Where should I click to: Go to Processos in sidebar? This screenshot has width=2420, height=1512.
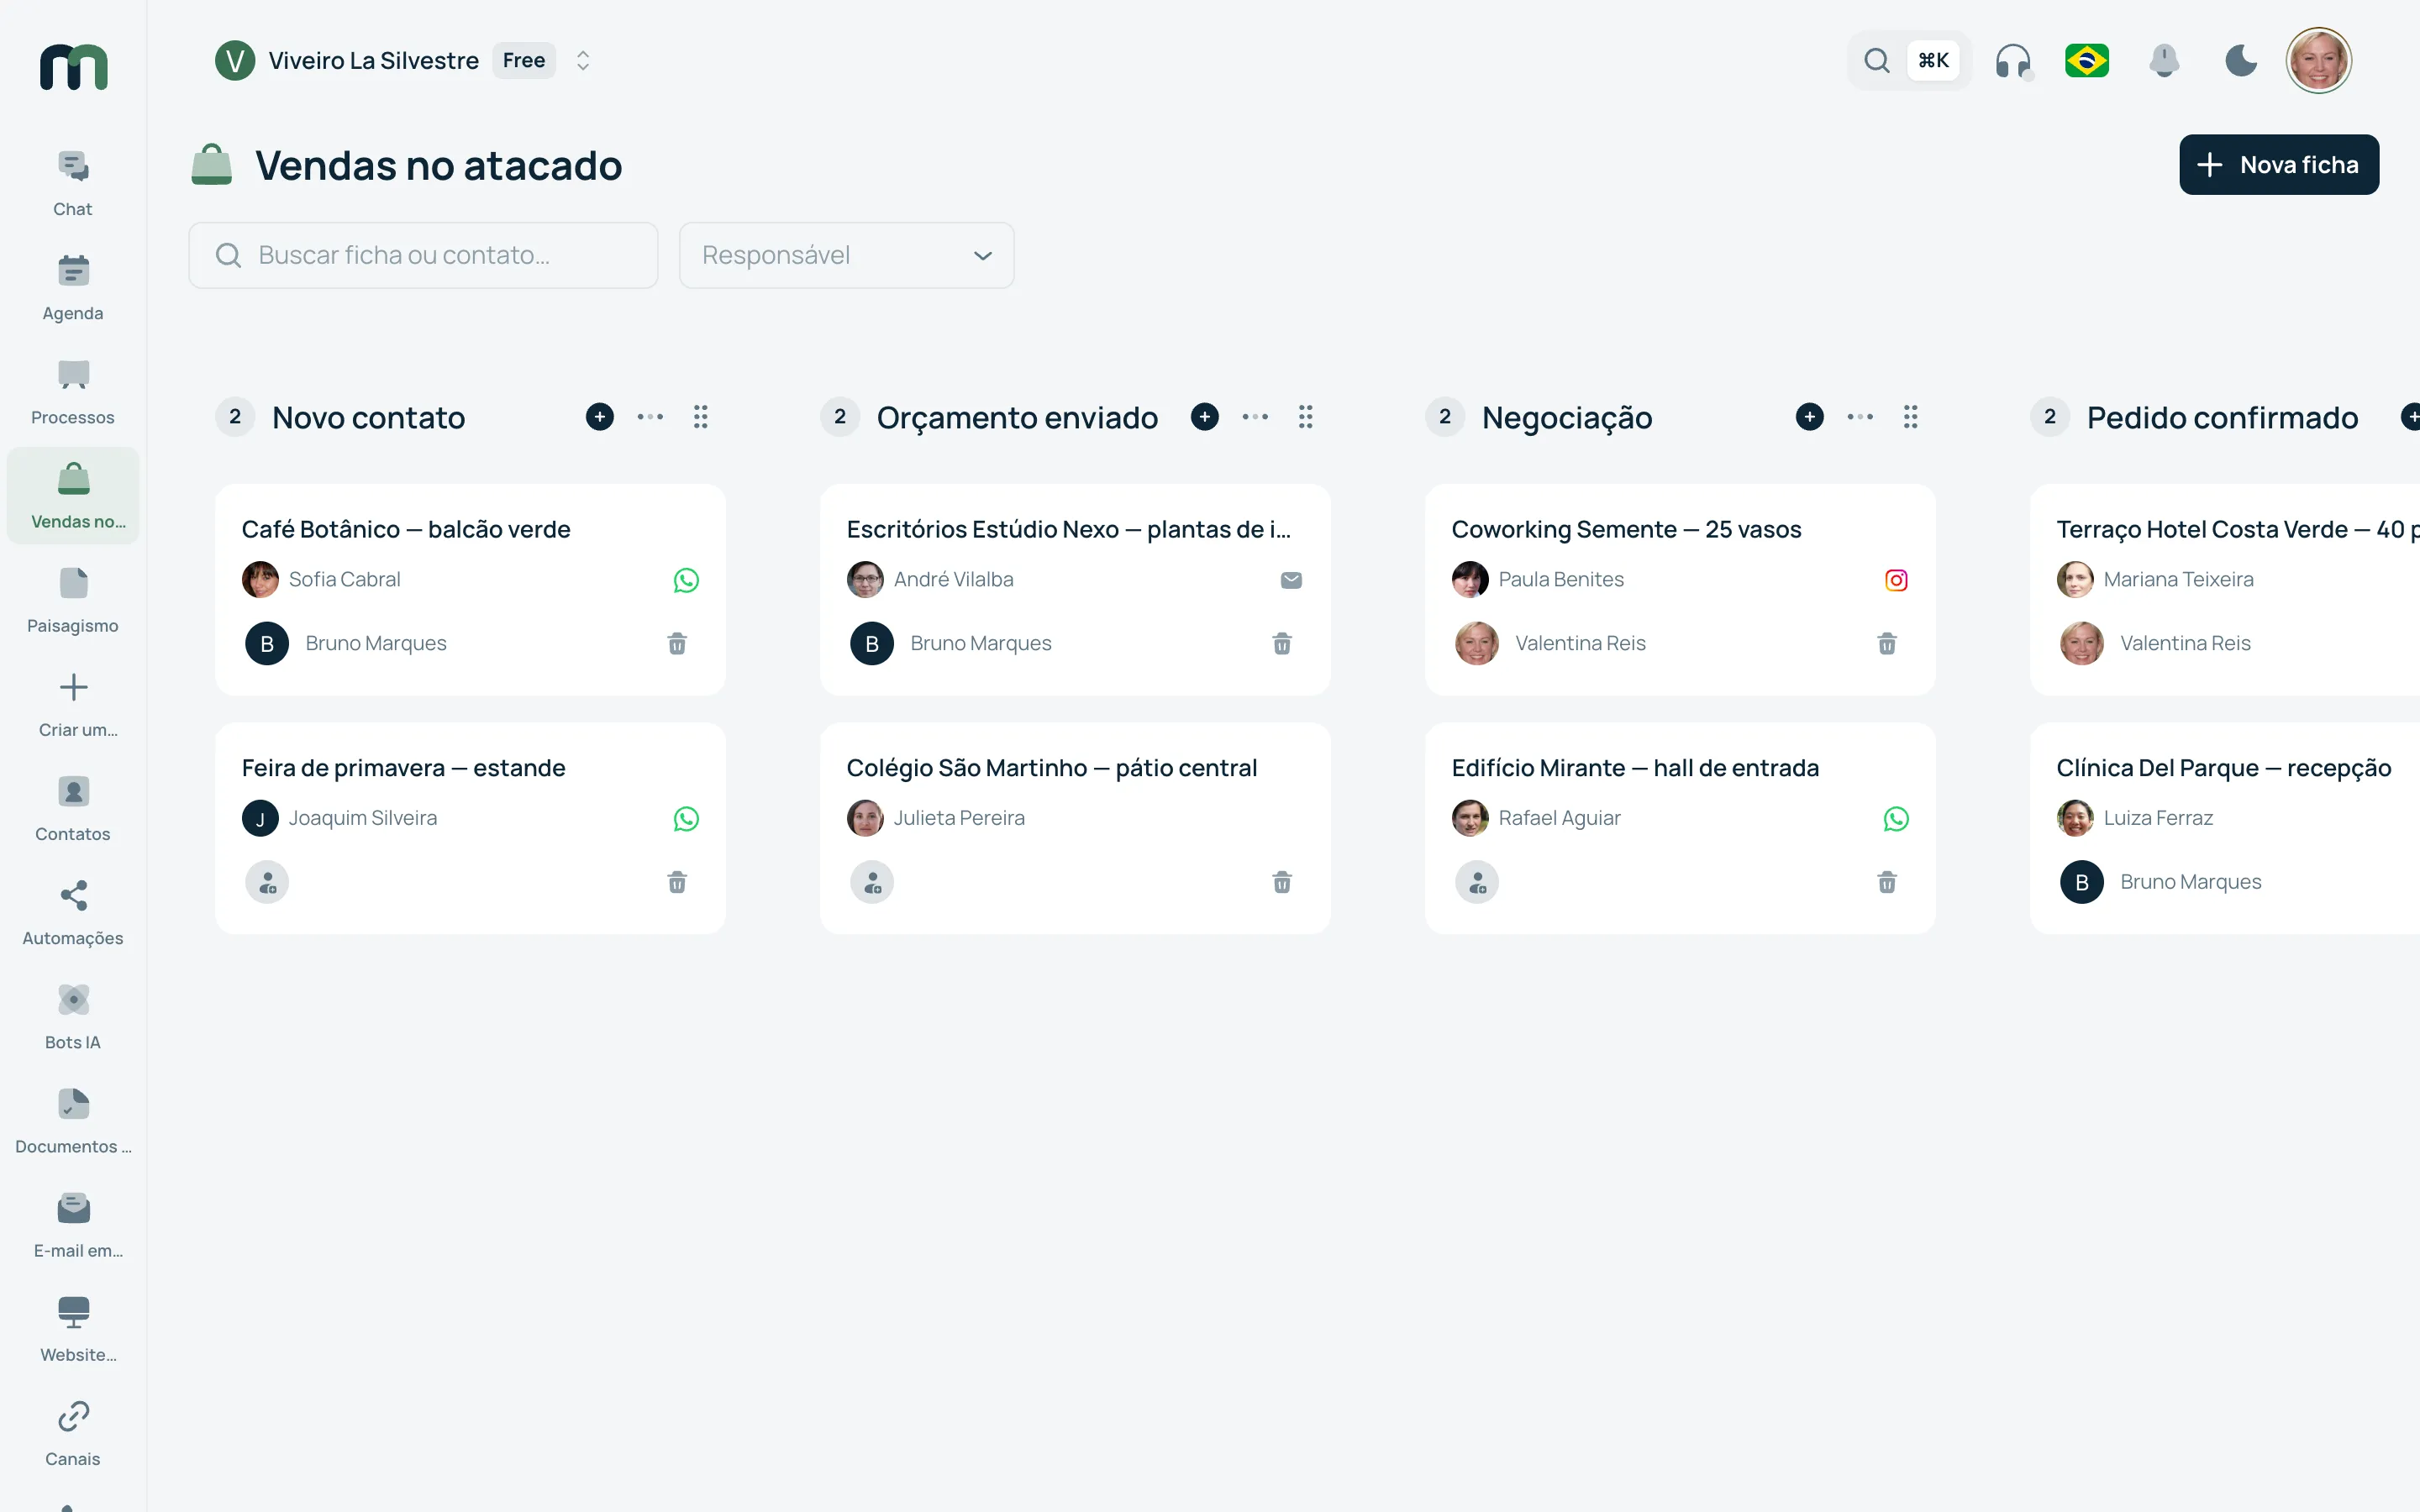(73, 392)
